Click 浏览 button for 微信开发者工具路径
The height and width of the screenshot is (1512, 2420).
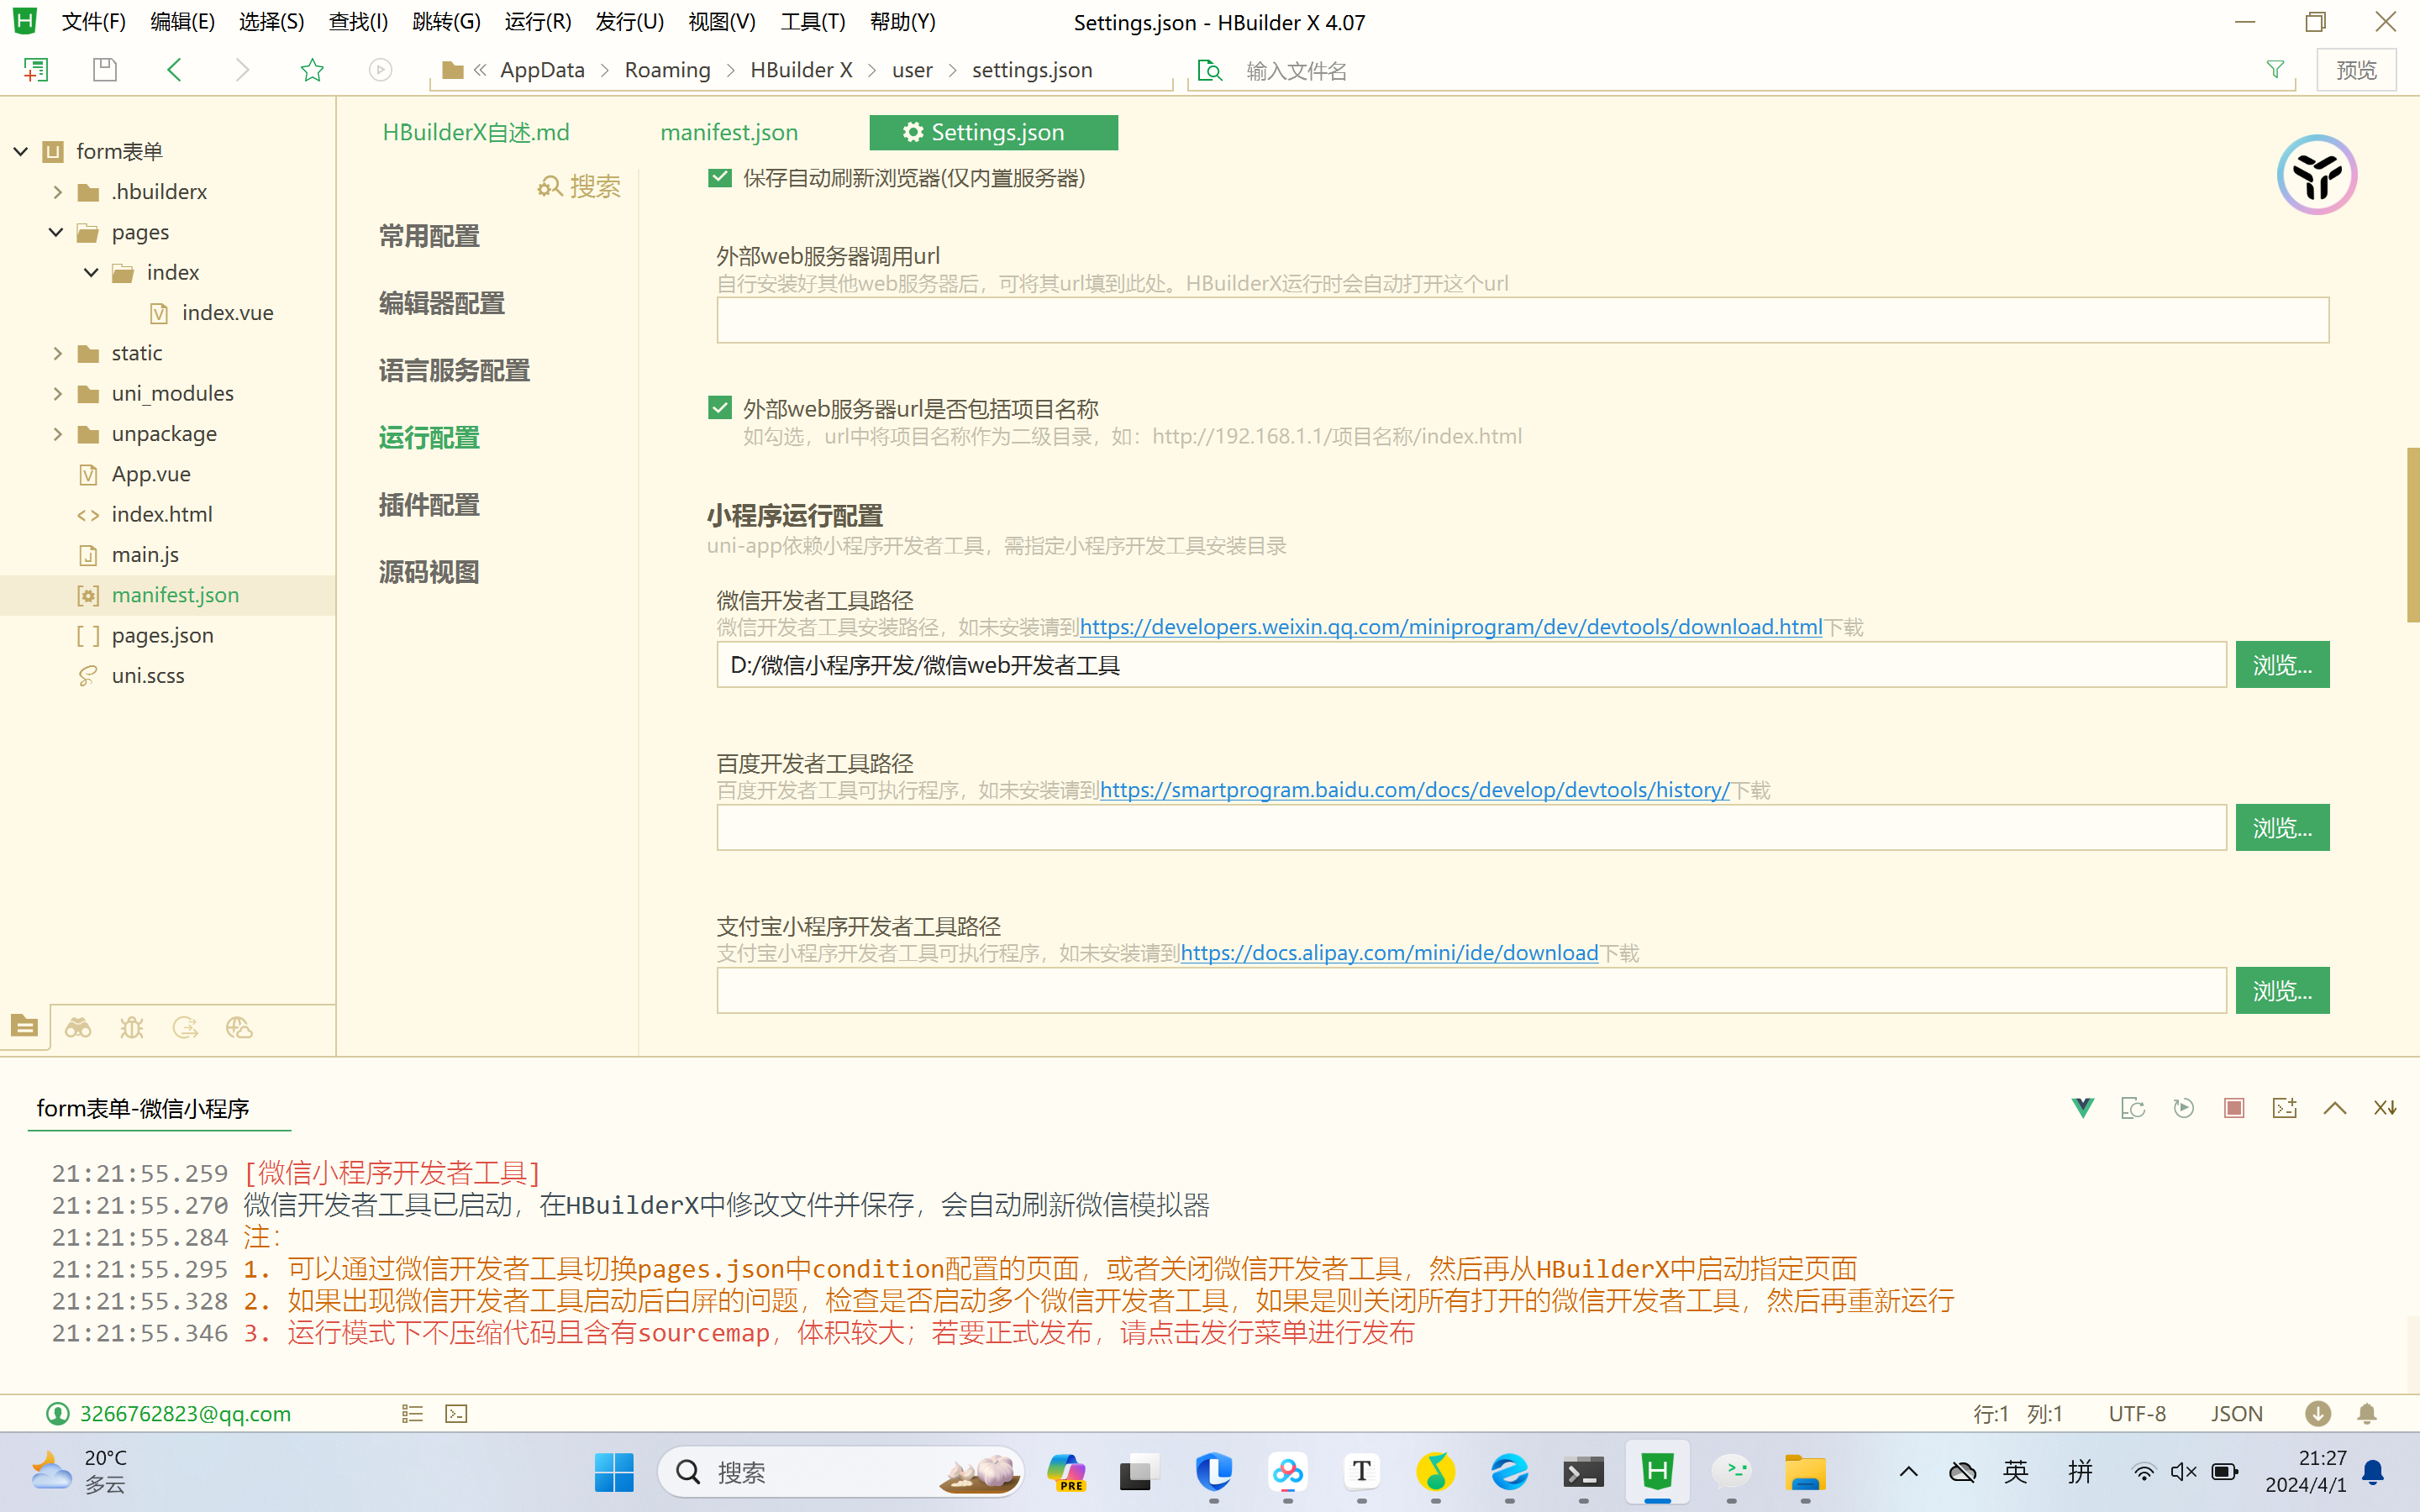[2282, 665]
